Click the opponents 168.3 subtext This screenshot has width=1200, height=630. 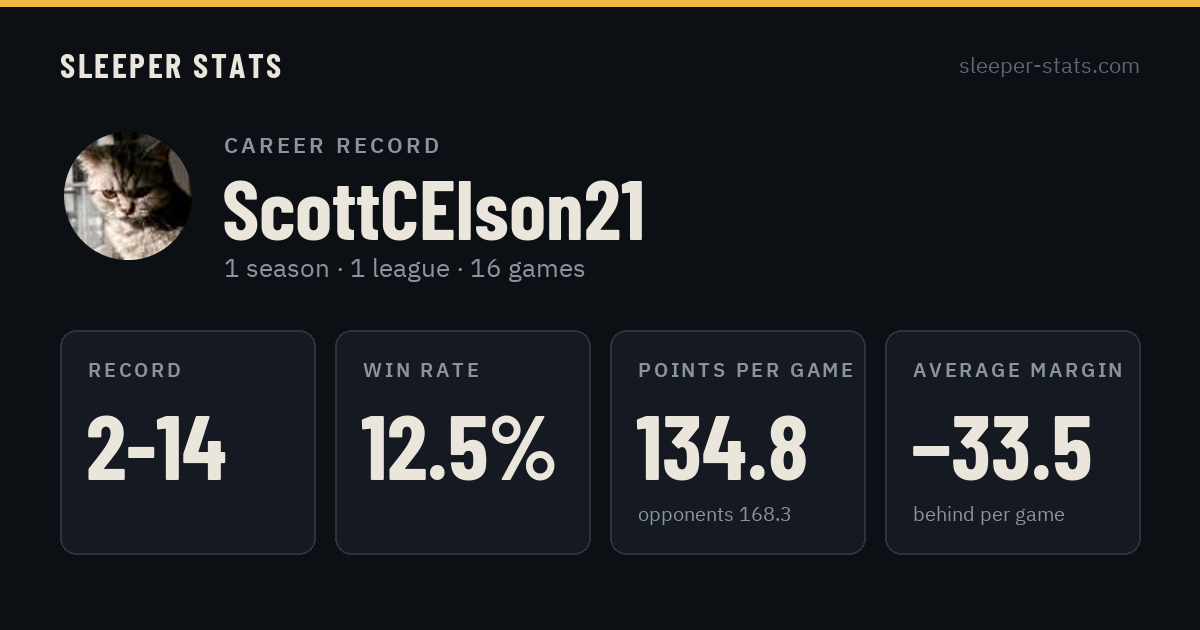tap(714, 515)
